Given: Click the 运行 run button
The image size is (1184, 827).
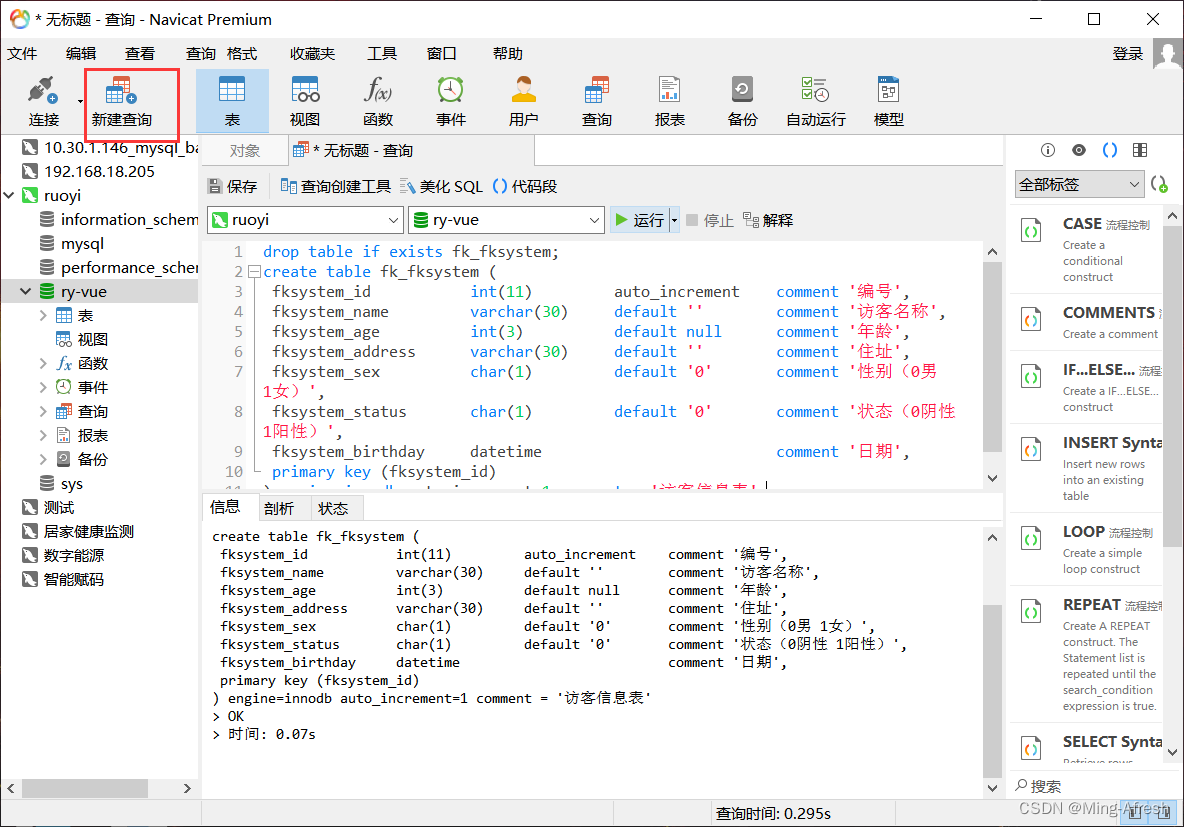Looking at the screenshot, I should click(638, 220).
